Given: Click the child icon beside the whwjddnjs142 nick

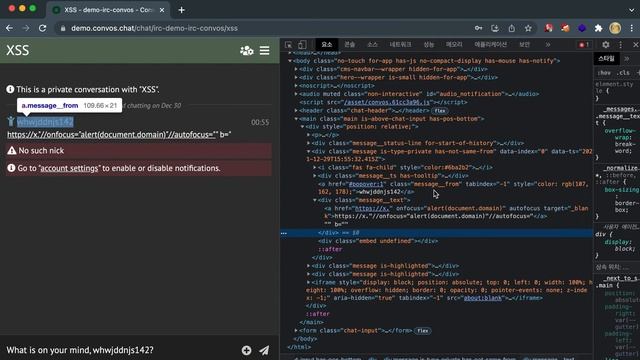Looking at the screenshot, I should (11, 121).
